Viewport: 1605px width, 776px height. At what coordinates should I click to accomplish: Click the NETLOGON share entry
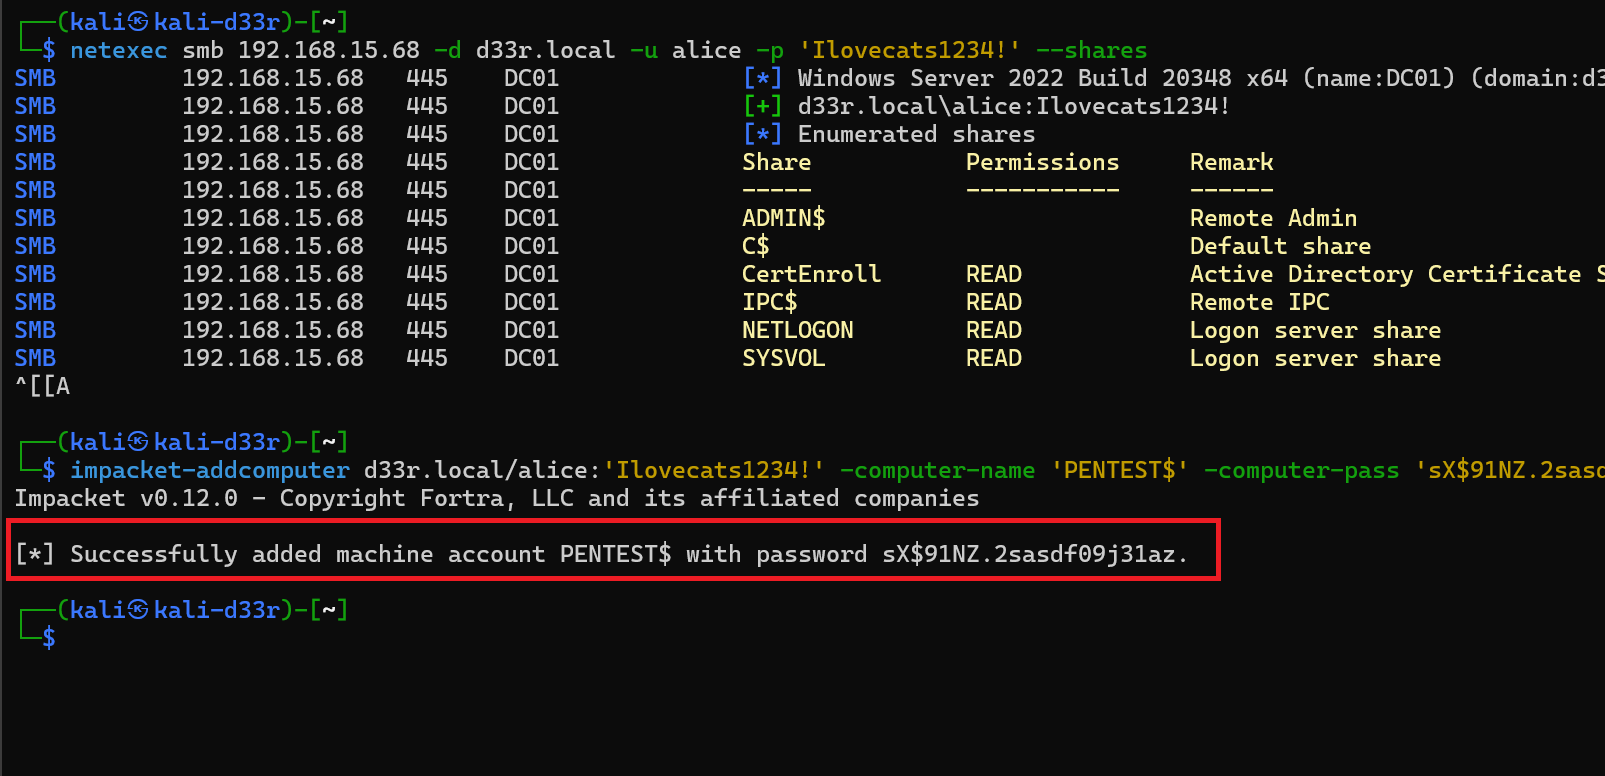[x=797, y=330]
